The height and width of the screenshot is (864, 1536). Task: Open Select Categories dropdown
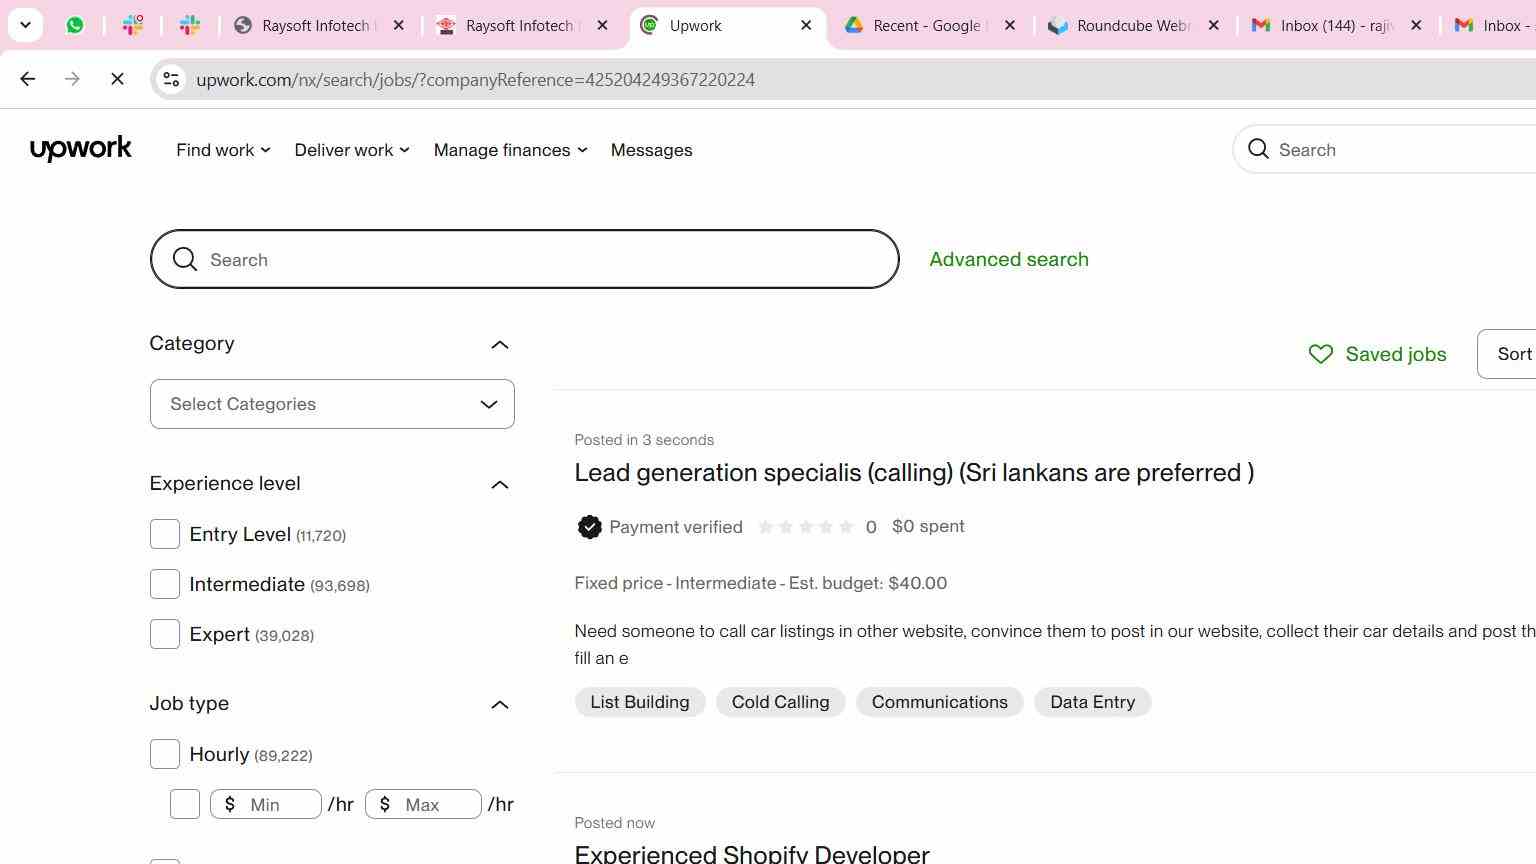point(332,404)
